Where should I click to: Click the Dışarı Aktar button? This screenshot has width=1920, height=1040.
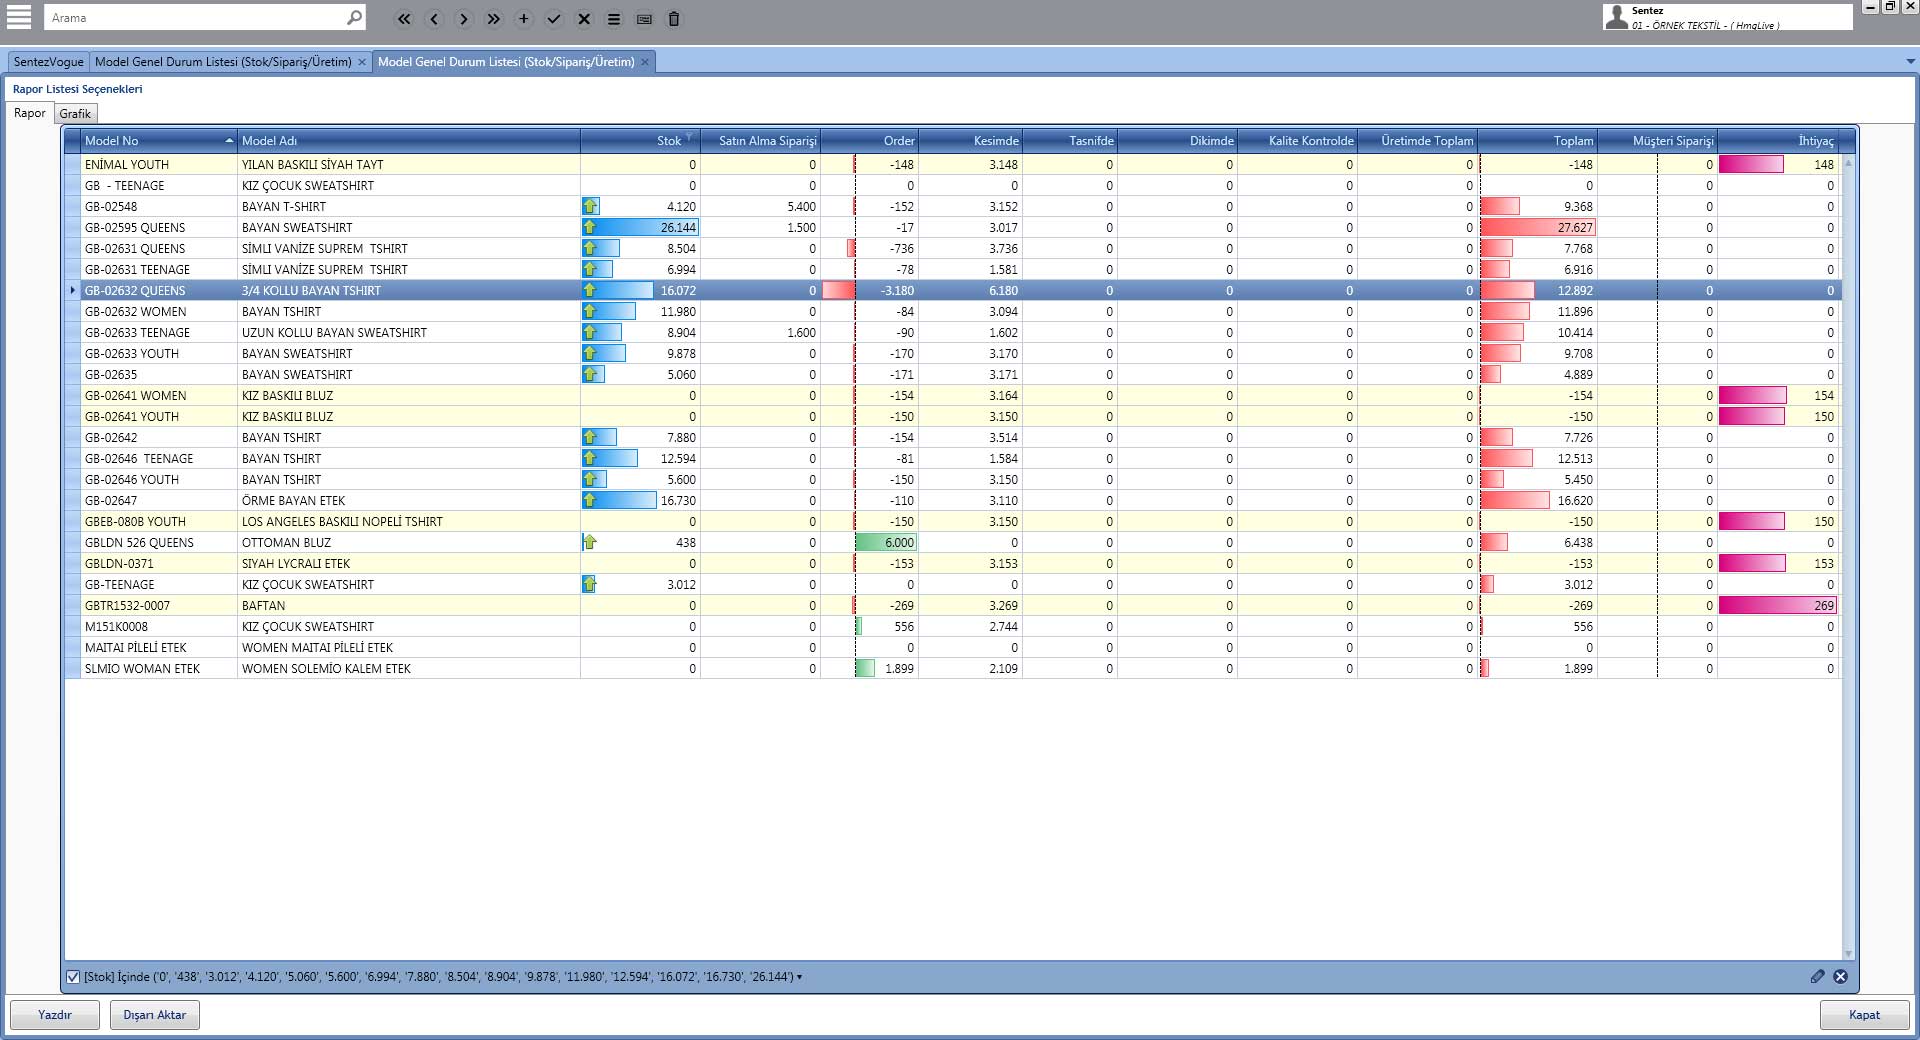(155, 1015)
